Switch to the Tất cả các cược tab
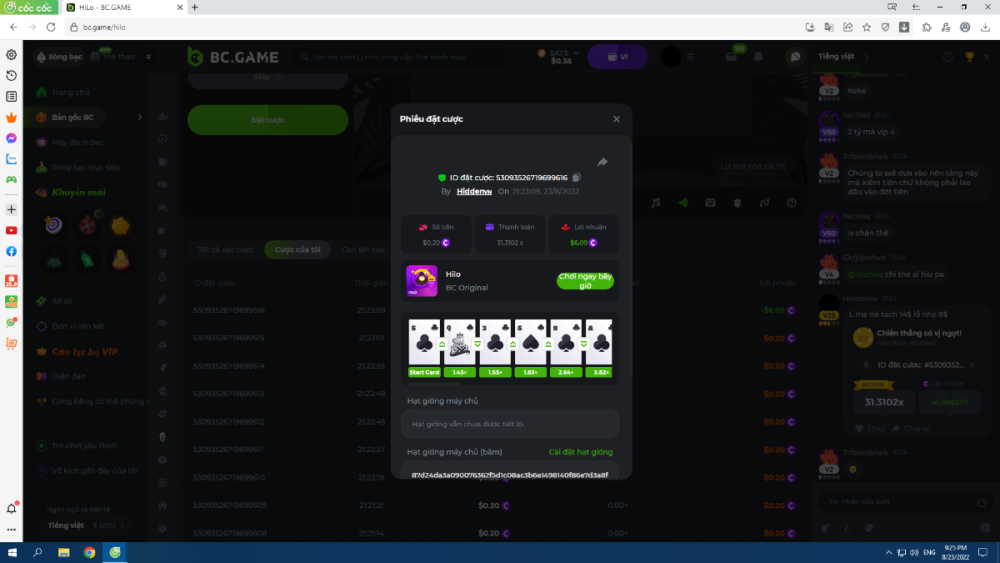The image size is (1000, 563). (x=226, y=249)
